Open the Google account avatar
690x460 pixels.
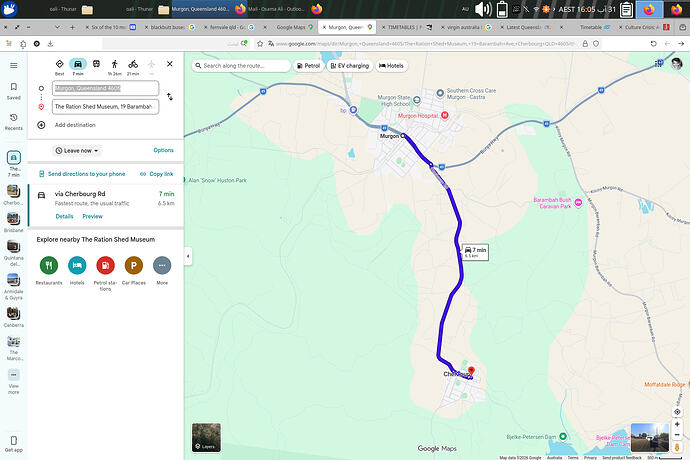click(x=677, y=64)
